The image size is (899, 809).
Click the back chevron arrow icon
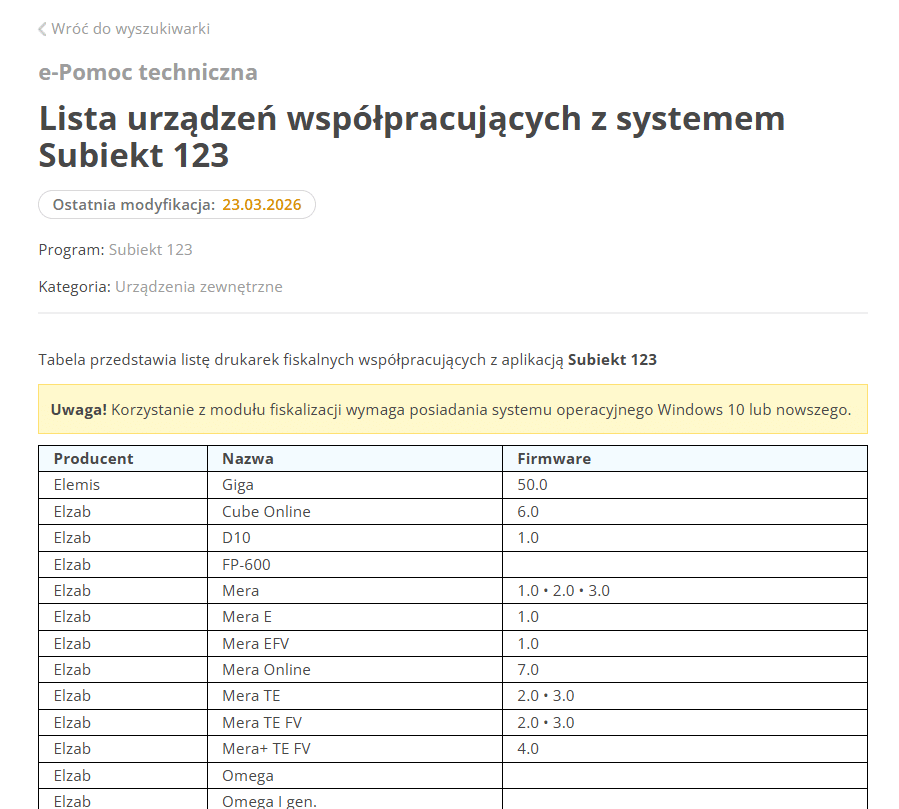[x=42, y=29]
